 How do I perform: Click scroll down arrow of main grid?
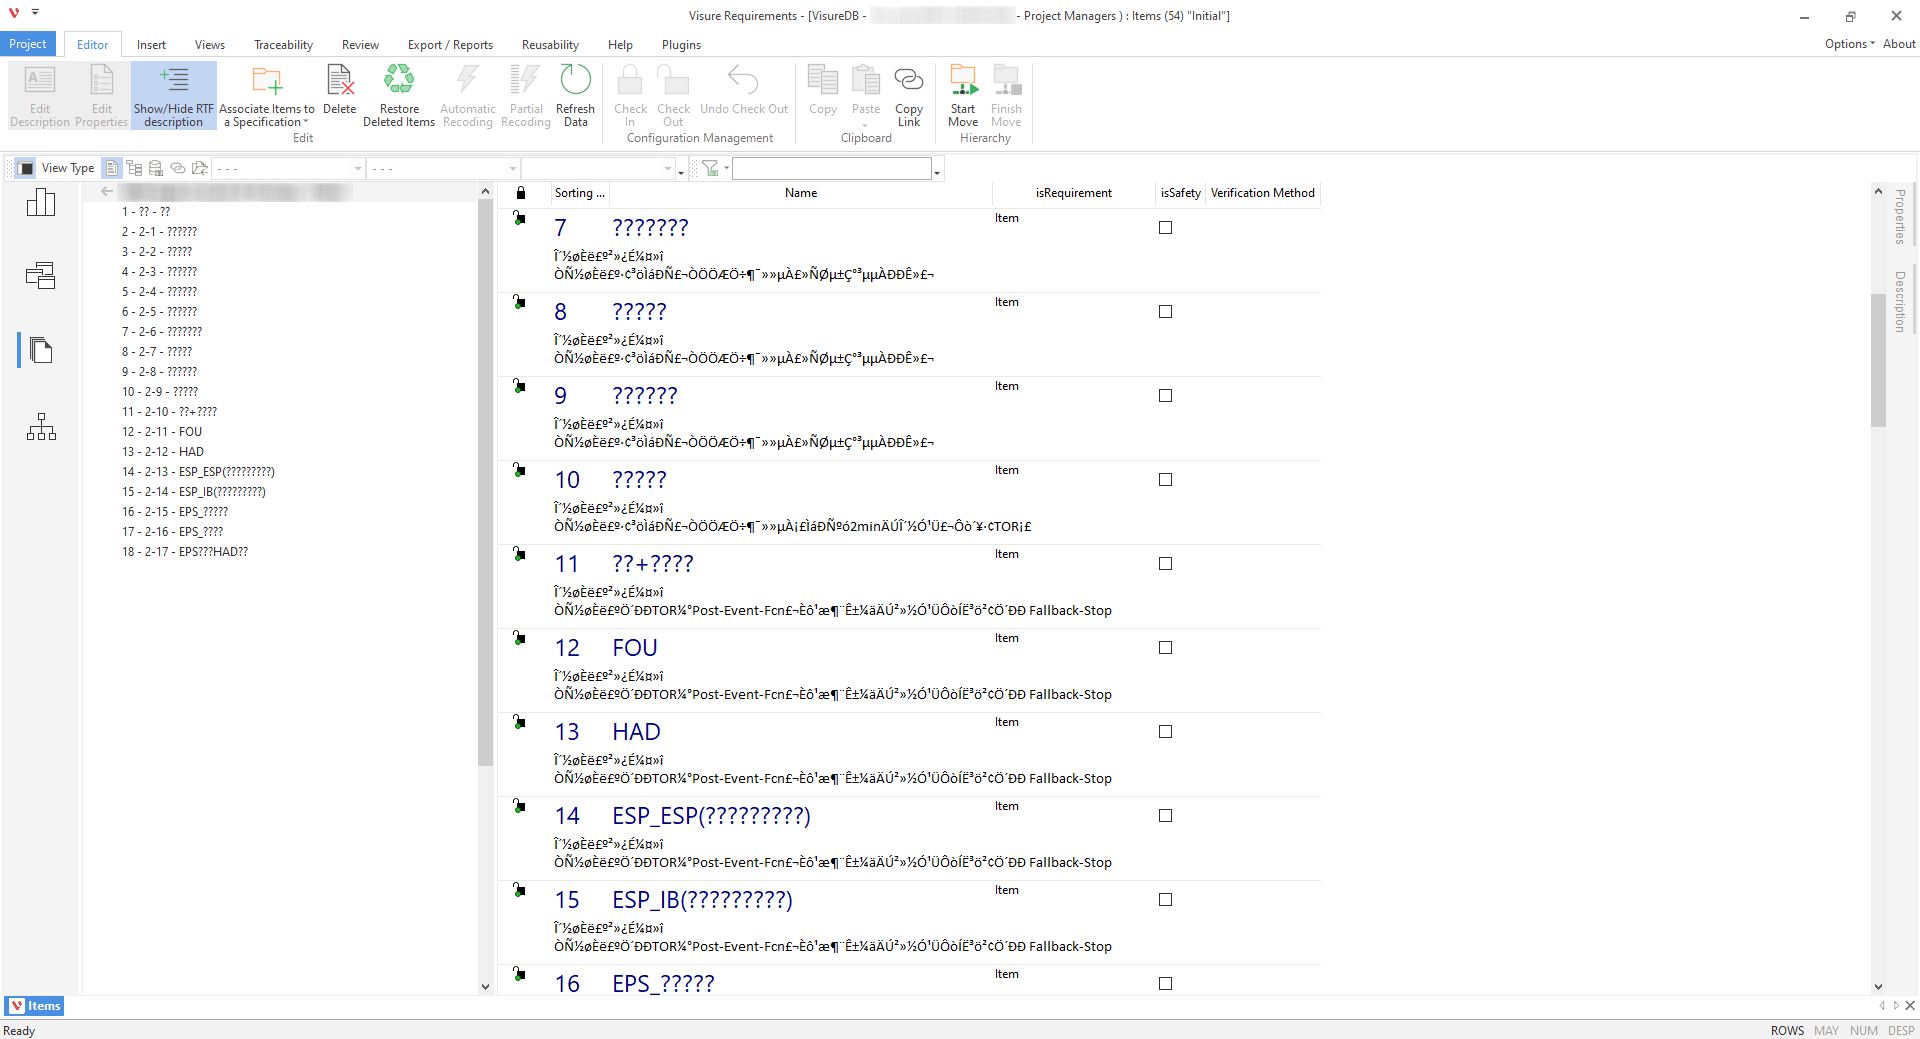(1878, 986)
